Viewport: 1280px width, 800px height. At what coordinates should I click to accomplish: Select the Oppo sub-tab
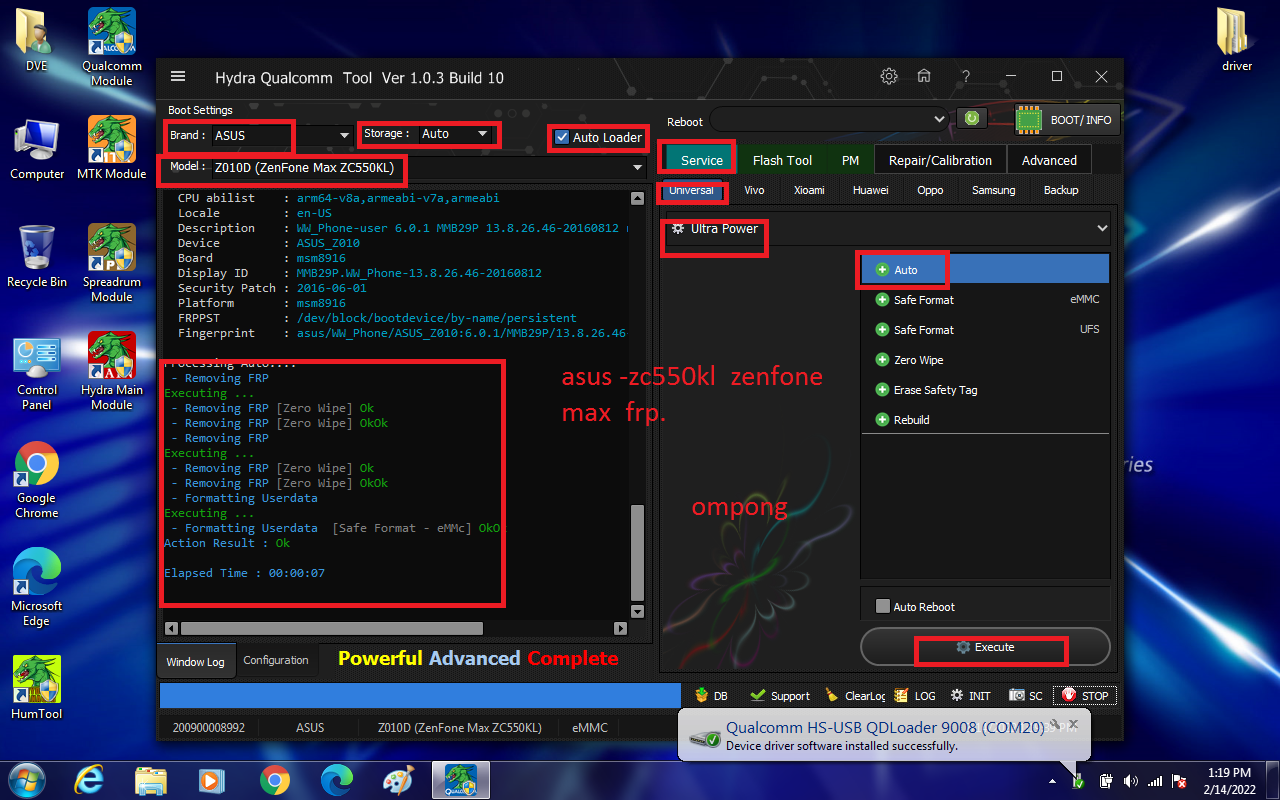click(x=930, y=190)
